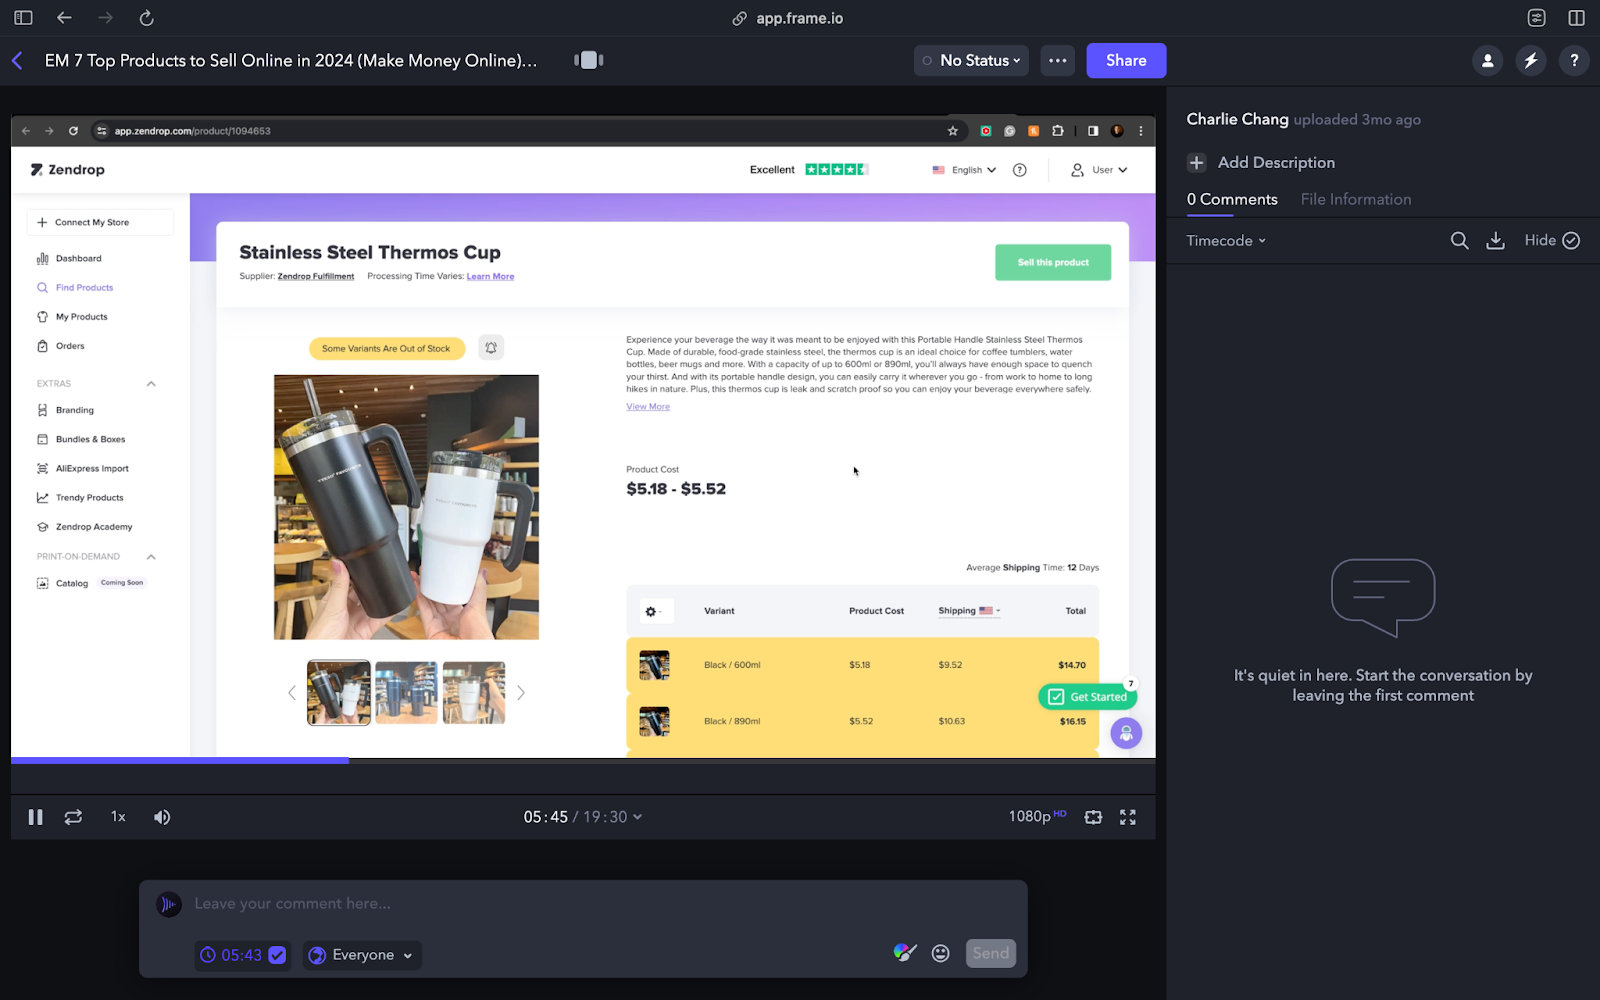Click the Share button
The width and height of the screenshot is (1600, 1000).
coord(1126,60)
